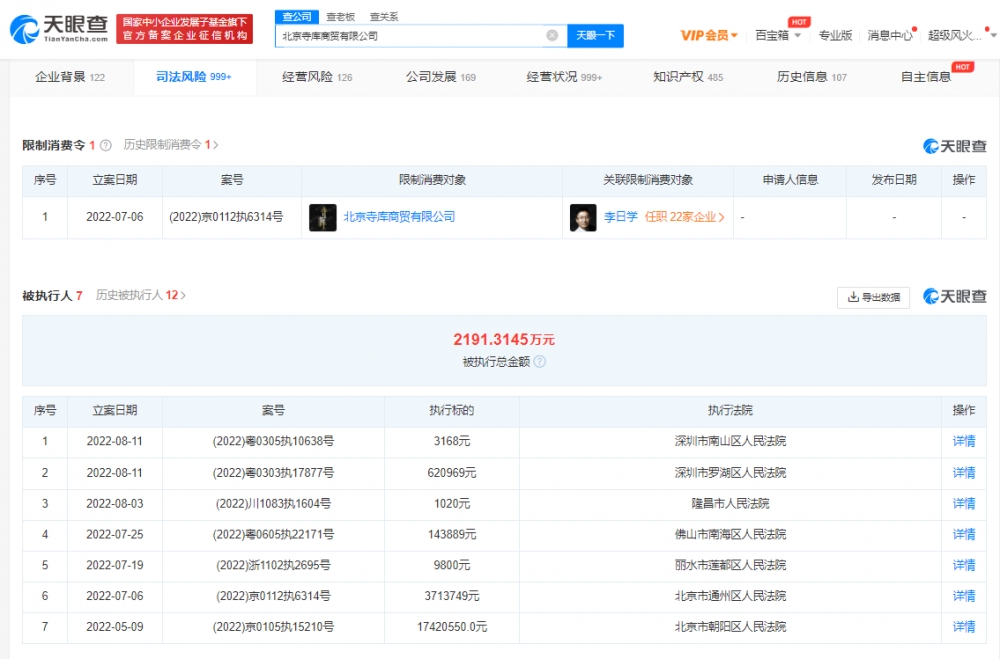Click the total amount 2191.3145万元
The image size is (1000, 659).
click(504, 339)
